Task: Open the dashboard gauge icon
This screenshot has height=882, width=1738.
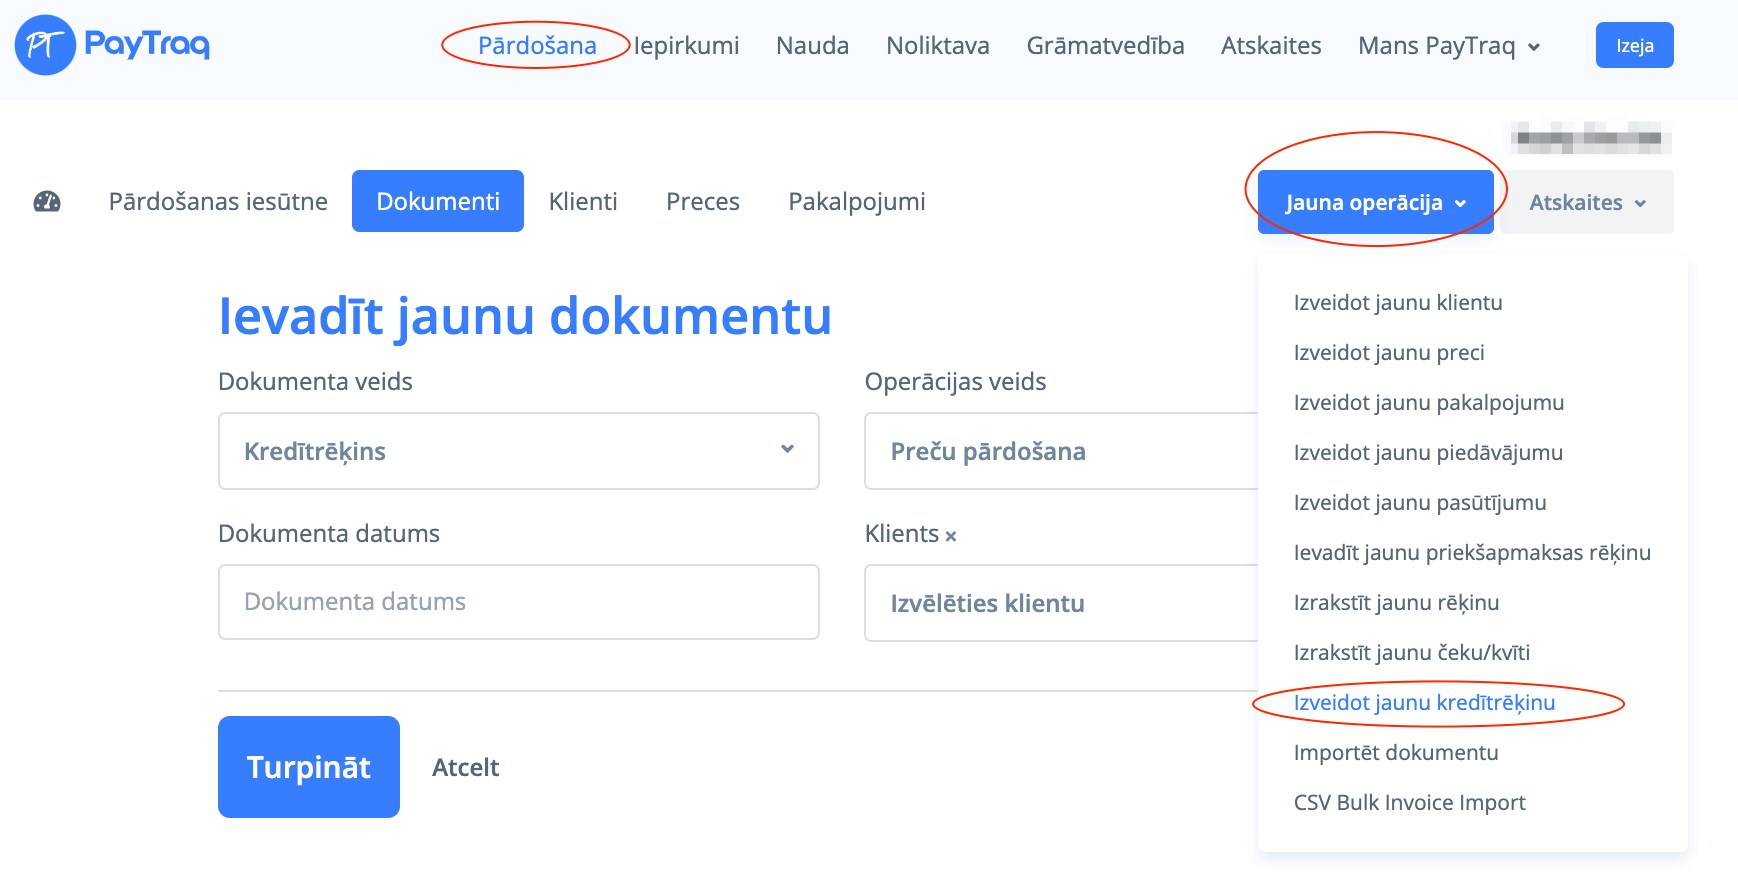Action: click(47, 202)
